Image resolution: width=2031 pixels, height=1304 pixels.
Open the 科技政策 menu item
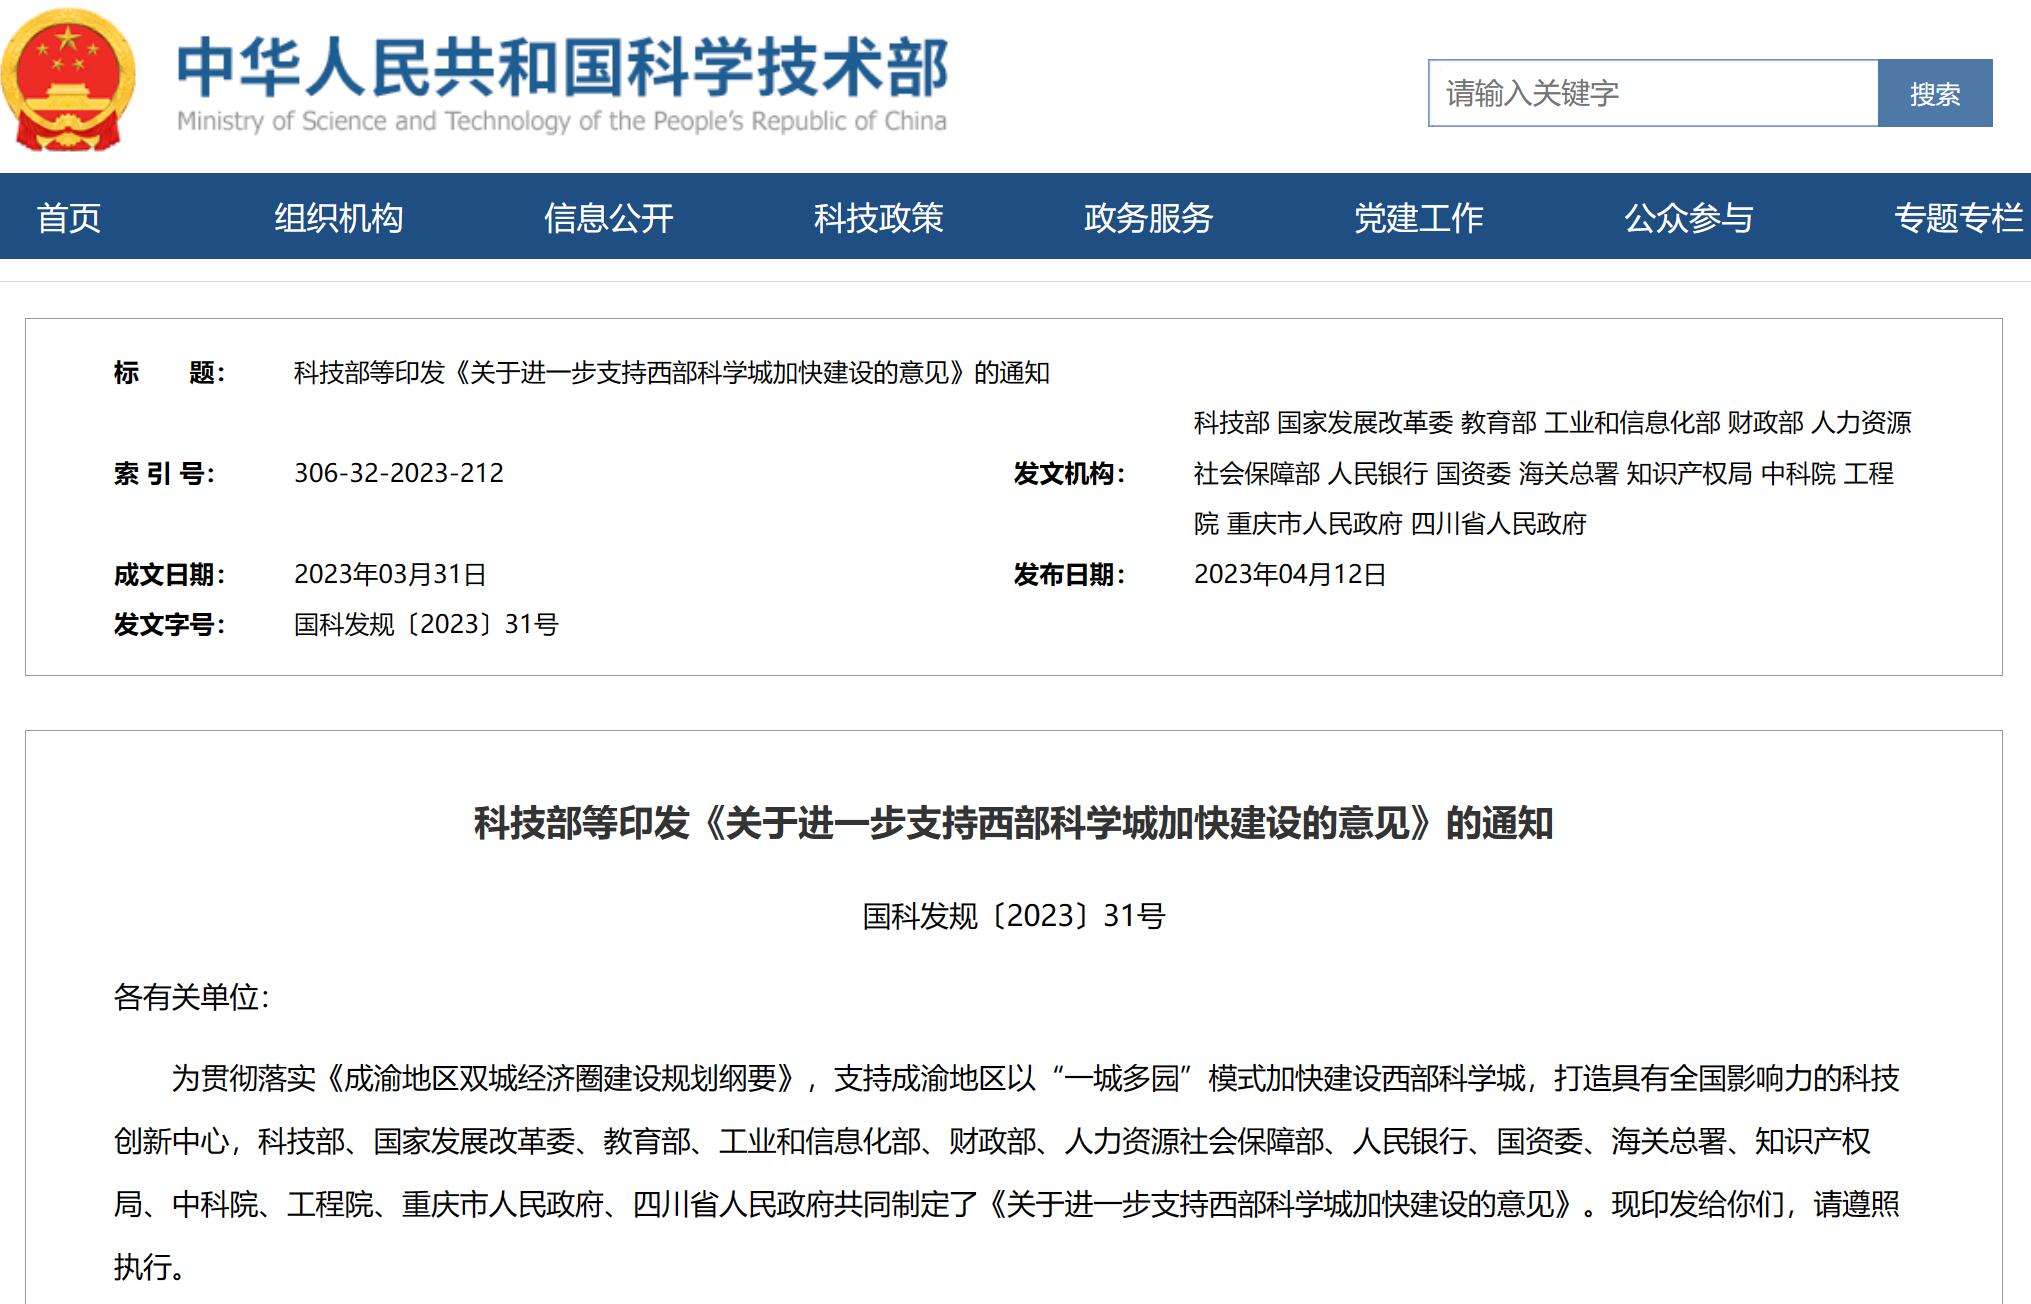pyautogui.click(x=879, y=217)
